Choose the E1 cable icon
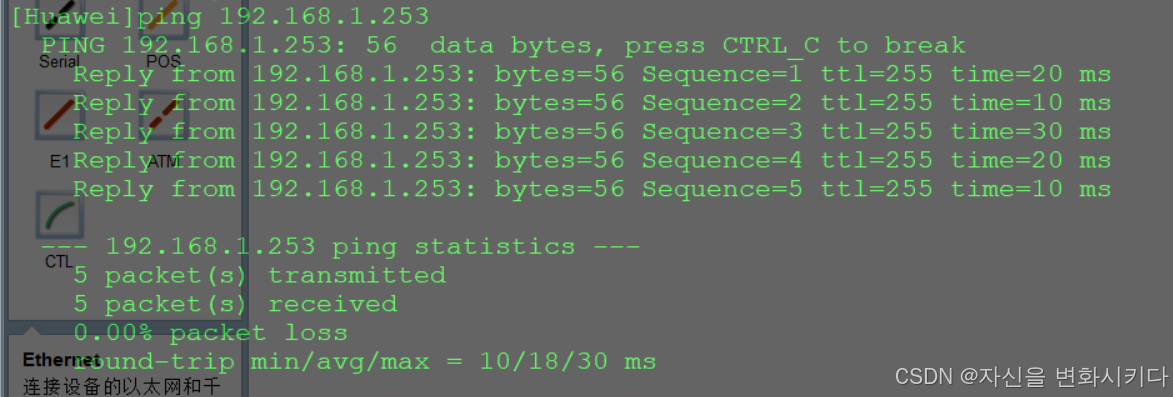The height and width of the screenshot is (397, 1173). (60, 116)
